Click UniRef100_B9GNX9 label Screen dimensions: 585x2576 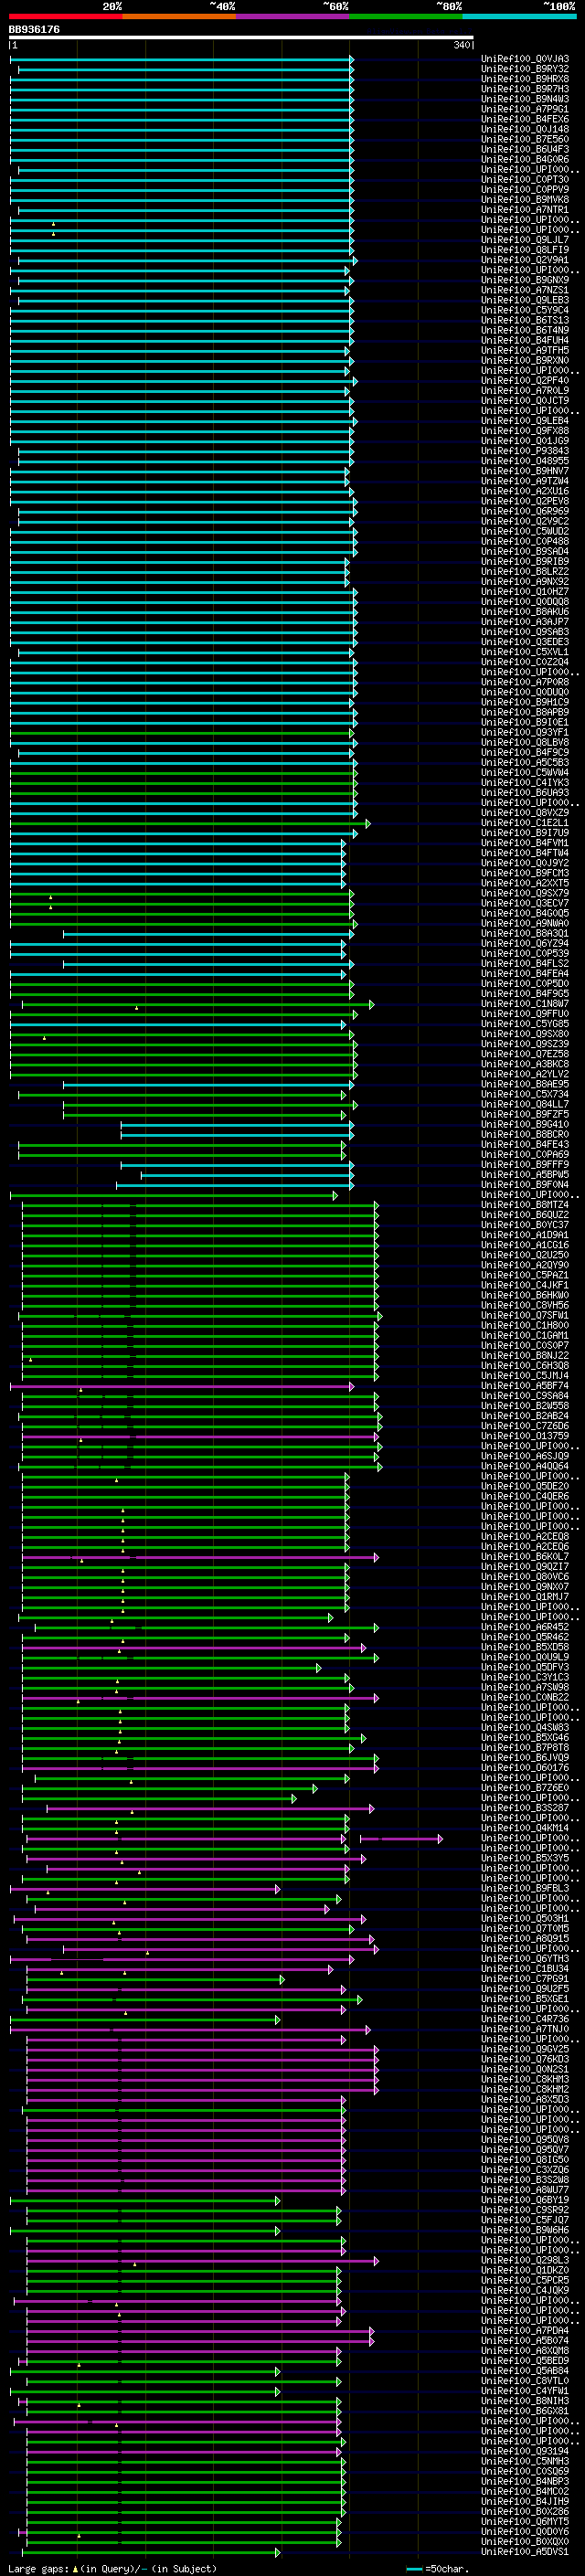pyautogui.click(x=525, y=280)
